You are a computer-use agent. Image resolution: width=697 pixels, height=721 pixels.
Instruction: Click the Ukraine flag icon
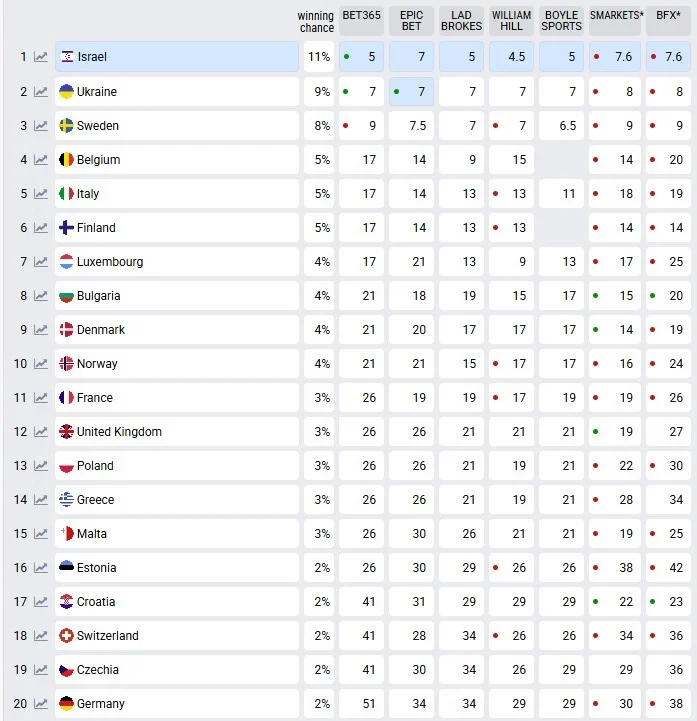(67, 92)
